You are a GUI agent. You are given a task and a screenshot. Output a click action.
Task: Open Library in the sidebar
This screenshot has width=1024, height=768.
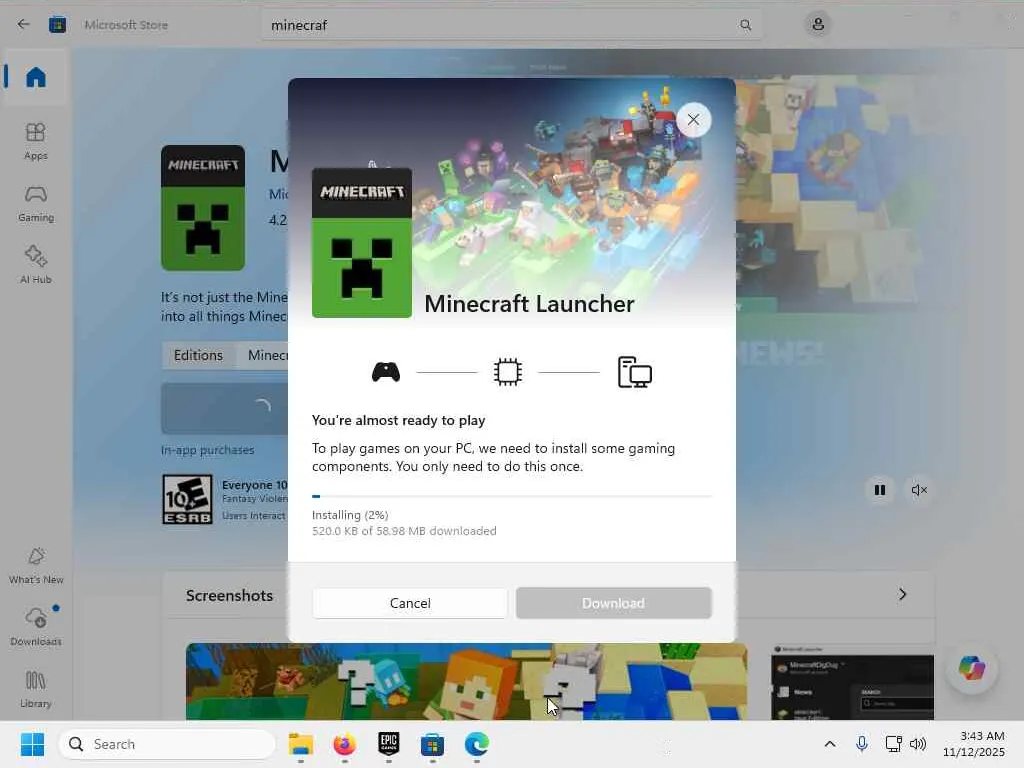click(36, 689)
